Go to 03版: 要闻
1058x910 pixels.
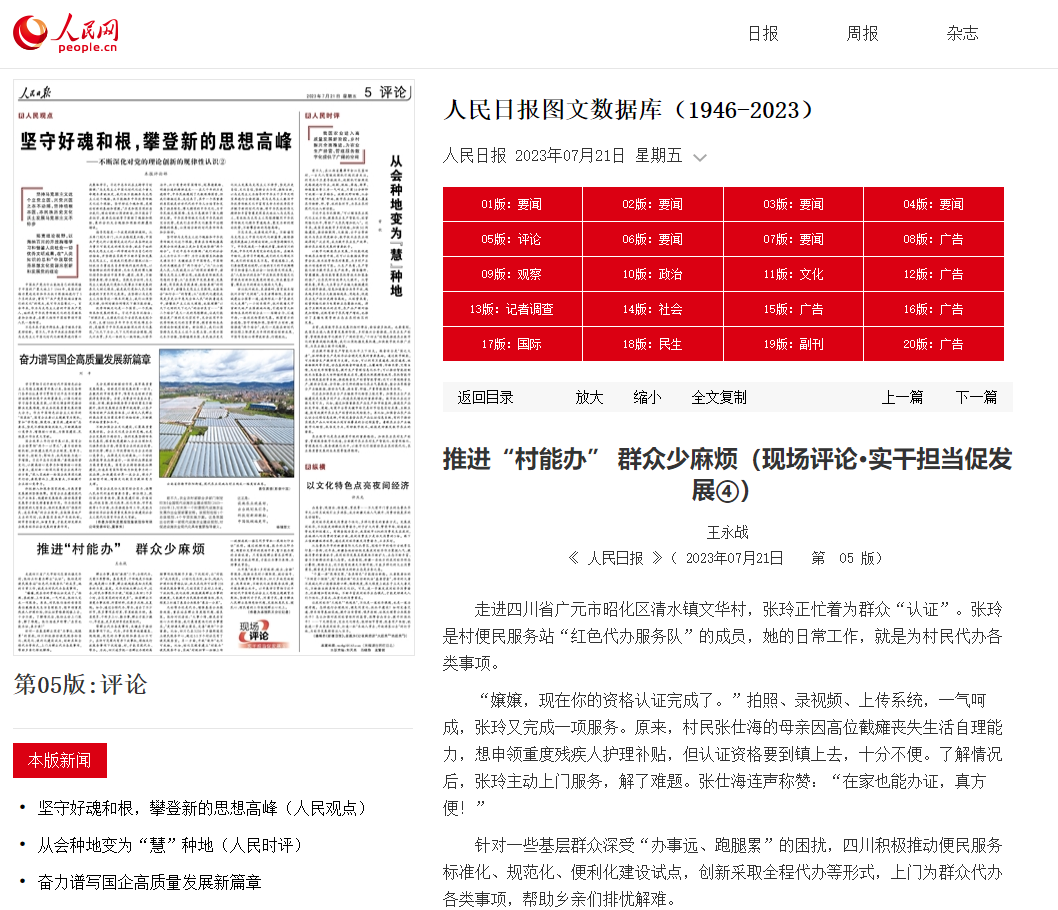click(x=794, y=204)
